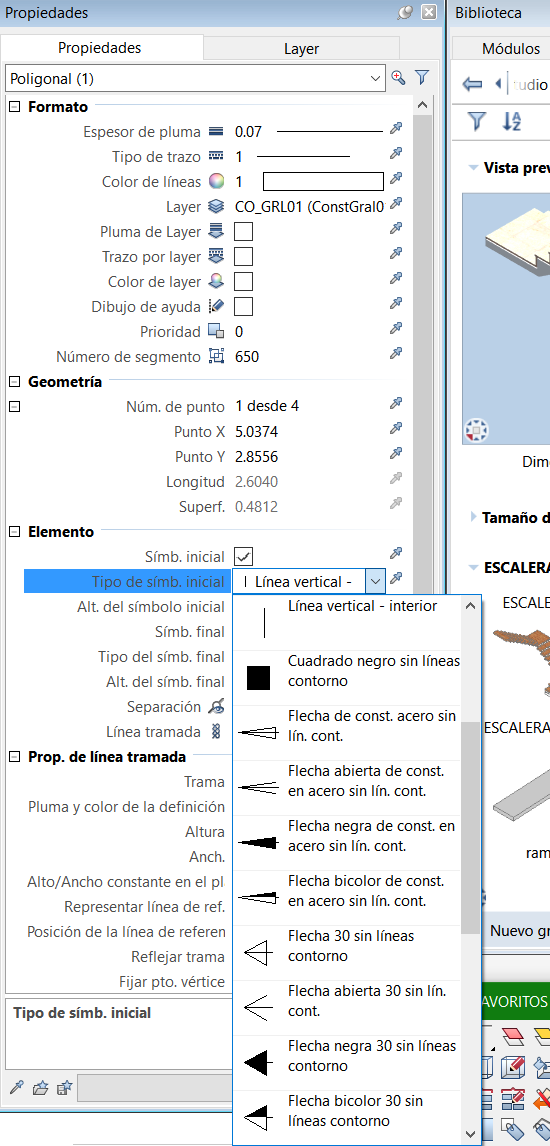Uncheck the Símb. inicial checkbox
Viewport: 550px width, 1146px height.
click(x=243, y=556)
